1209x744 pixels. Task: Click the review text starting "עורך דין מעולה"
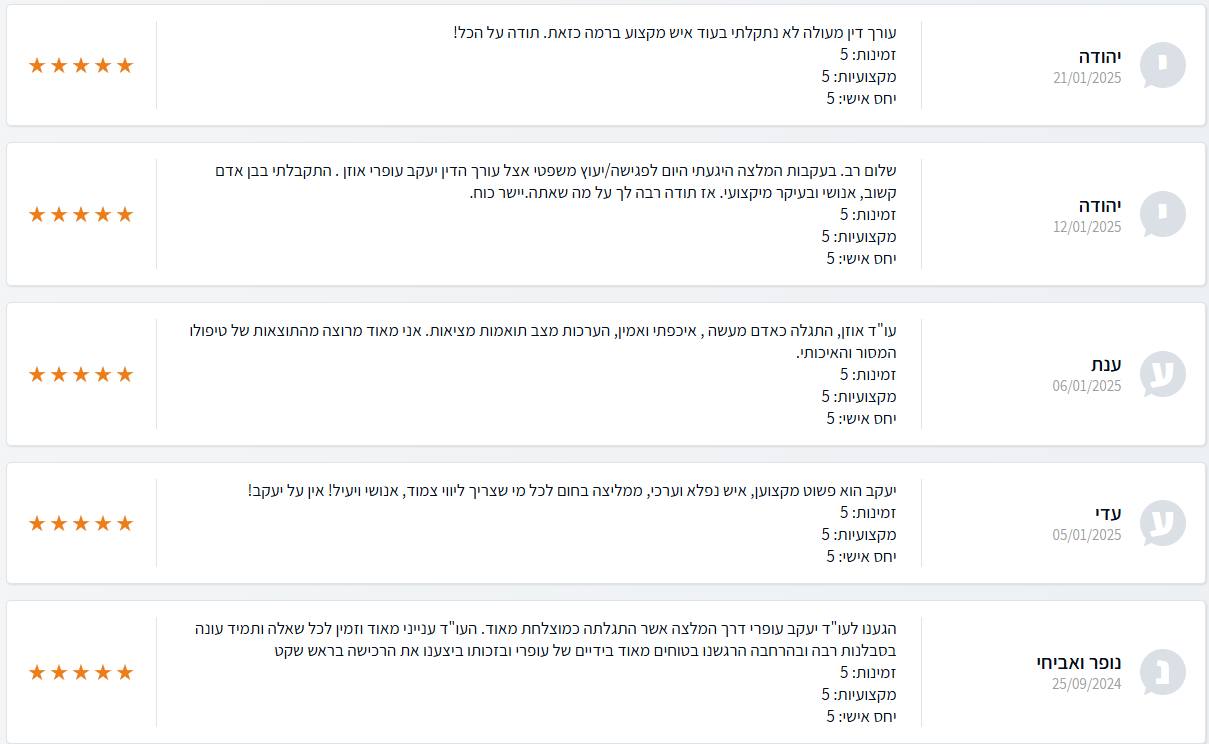675,32
